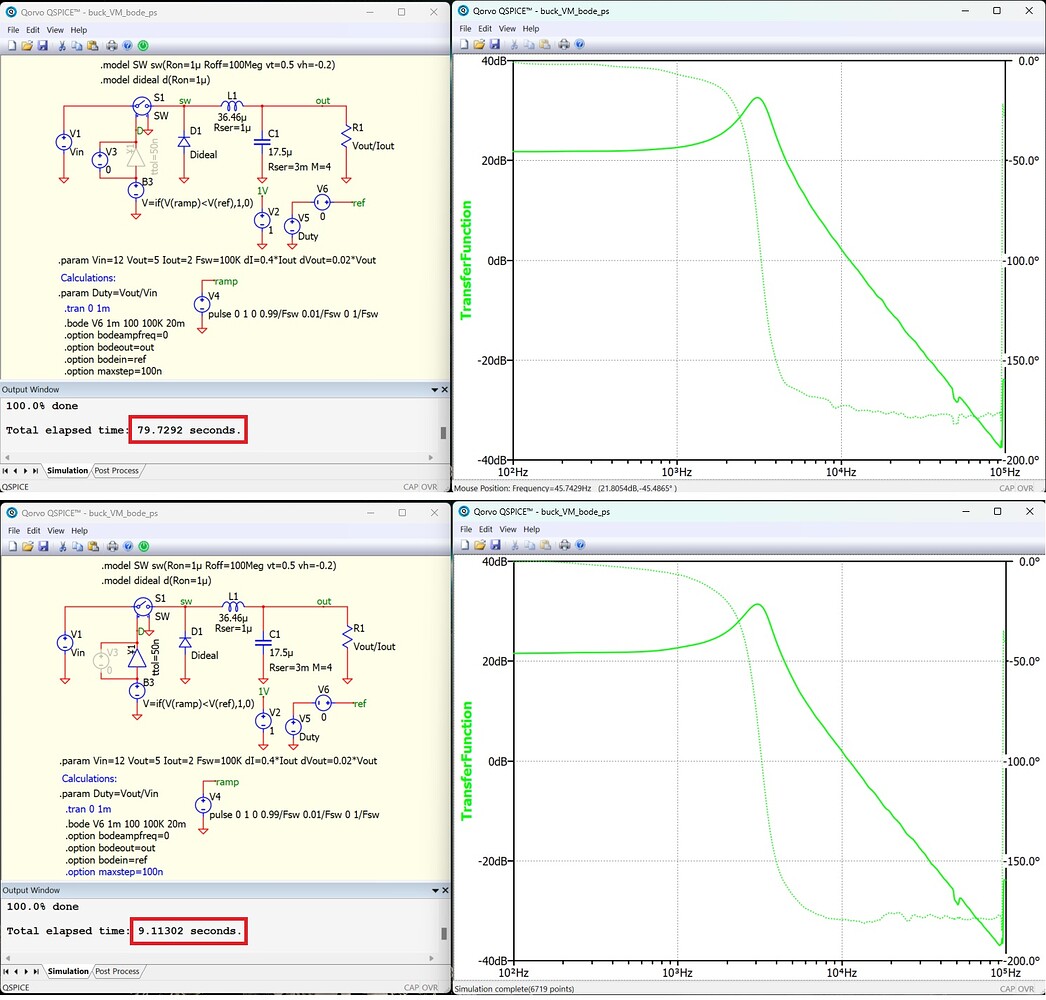Click the last-tab navigation arrow beside Simulation
1046x1000 pixels.
[x=35, y=470]
